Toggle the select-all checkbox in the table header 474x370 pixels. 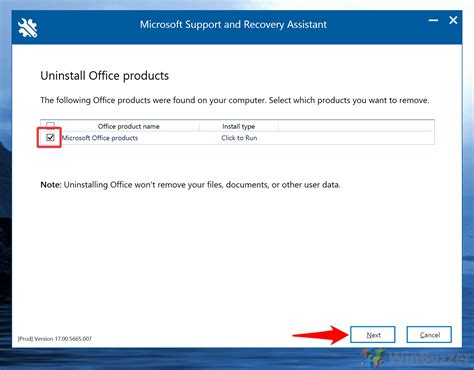pos(50,125)
